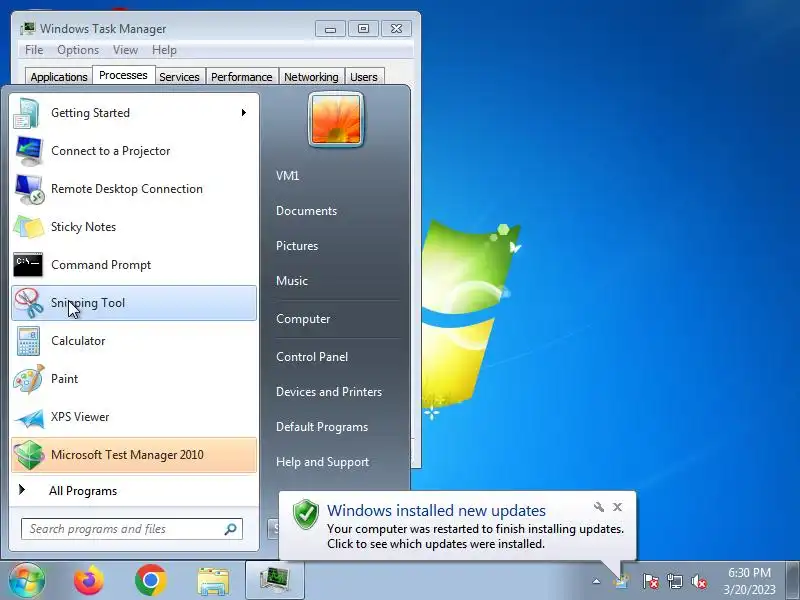Click the Command Prompt icon
The image size is (800, 600).
point(28,265)
